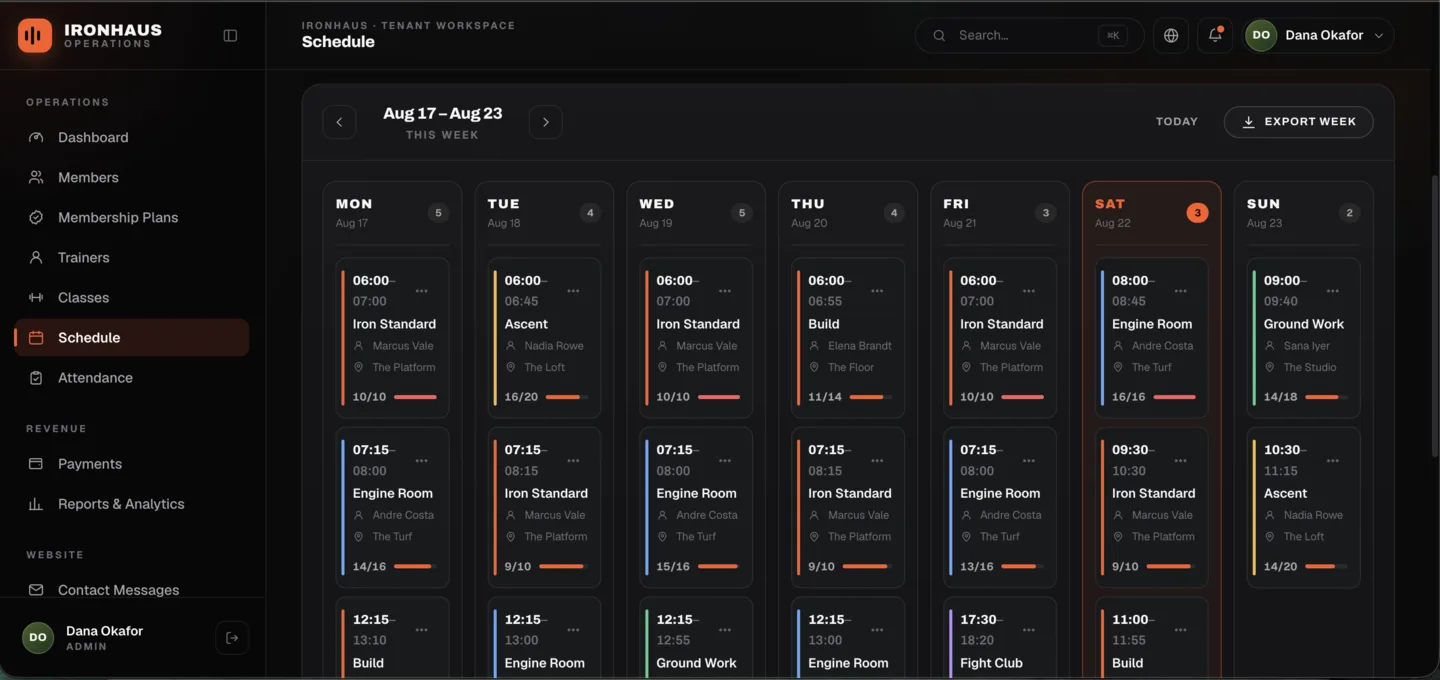The height and width of the screenshot is (680, 1440).
Task: Click The Loft location on Tuesday Ascent
Action: 545,367
